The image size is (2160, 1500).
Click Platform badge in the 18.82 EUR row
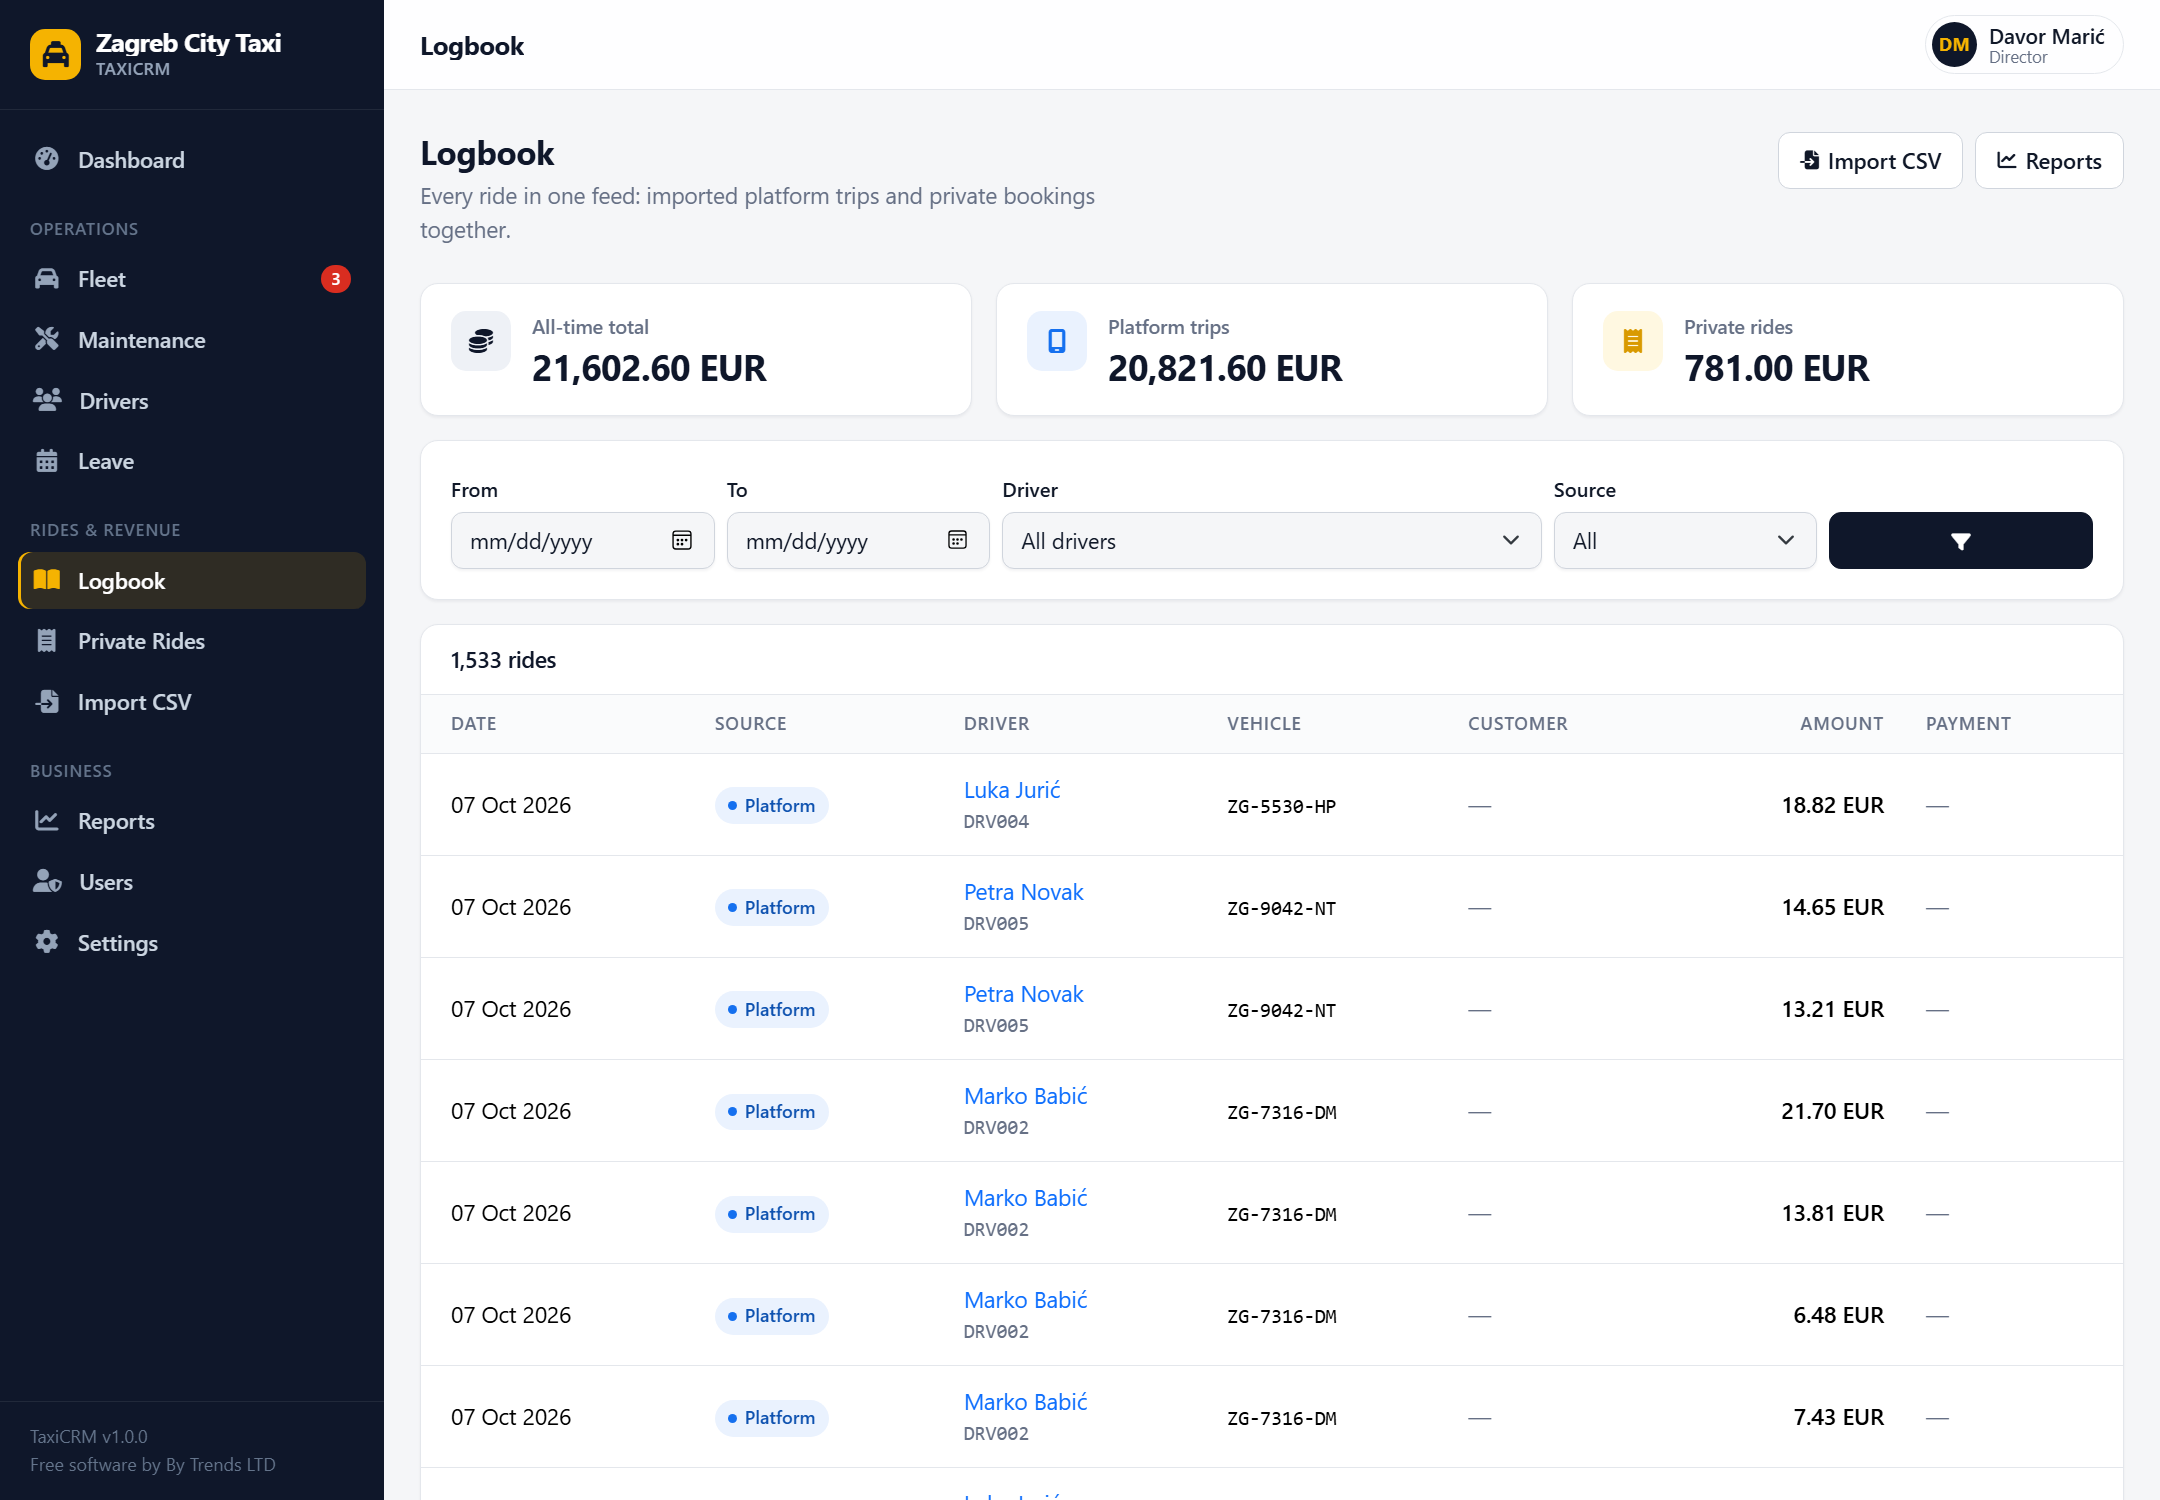point(771,806)
